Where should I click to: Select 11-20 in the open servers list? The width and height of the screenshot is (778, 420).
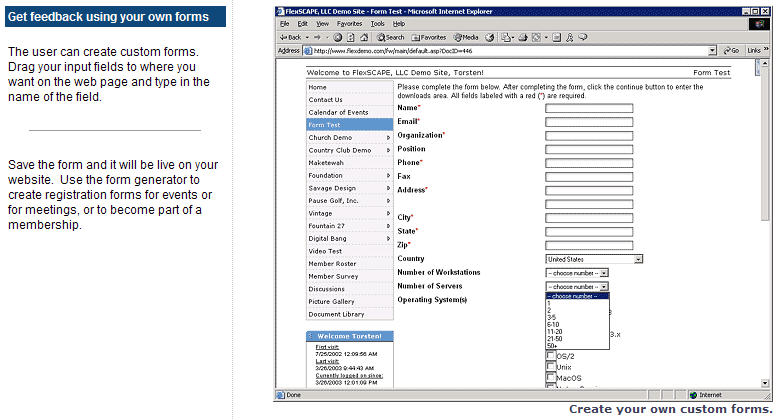[578, 332]
